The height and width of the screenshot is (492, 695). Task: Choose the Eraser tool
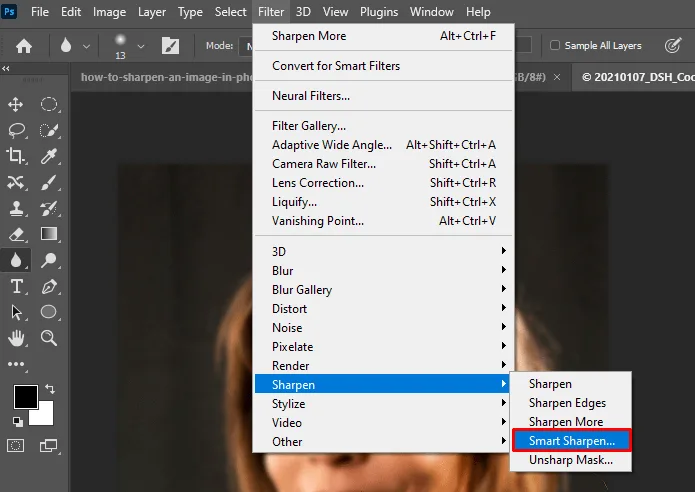[x=16, y=234]
